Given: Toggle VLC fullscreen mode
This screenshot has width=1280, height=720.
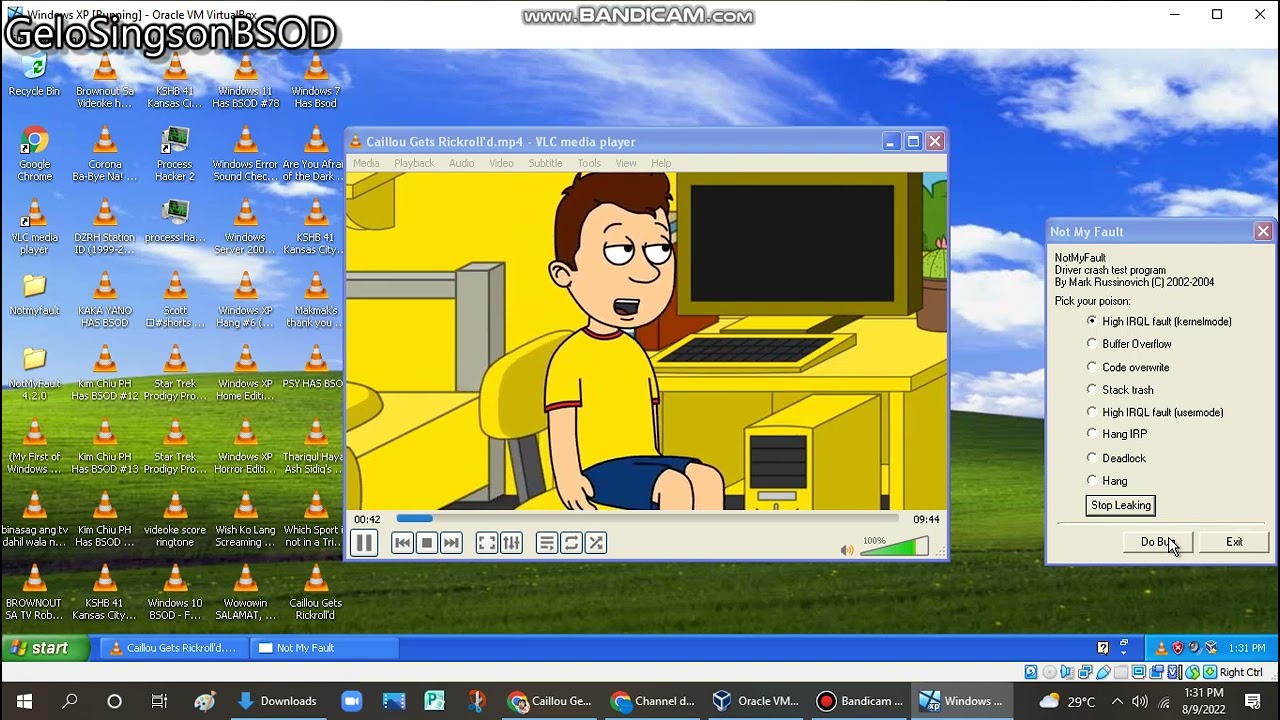Looking at the screenshot, I should tap(487, 543).
